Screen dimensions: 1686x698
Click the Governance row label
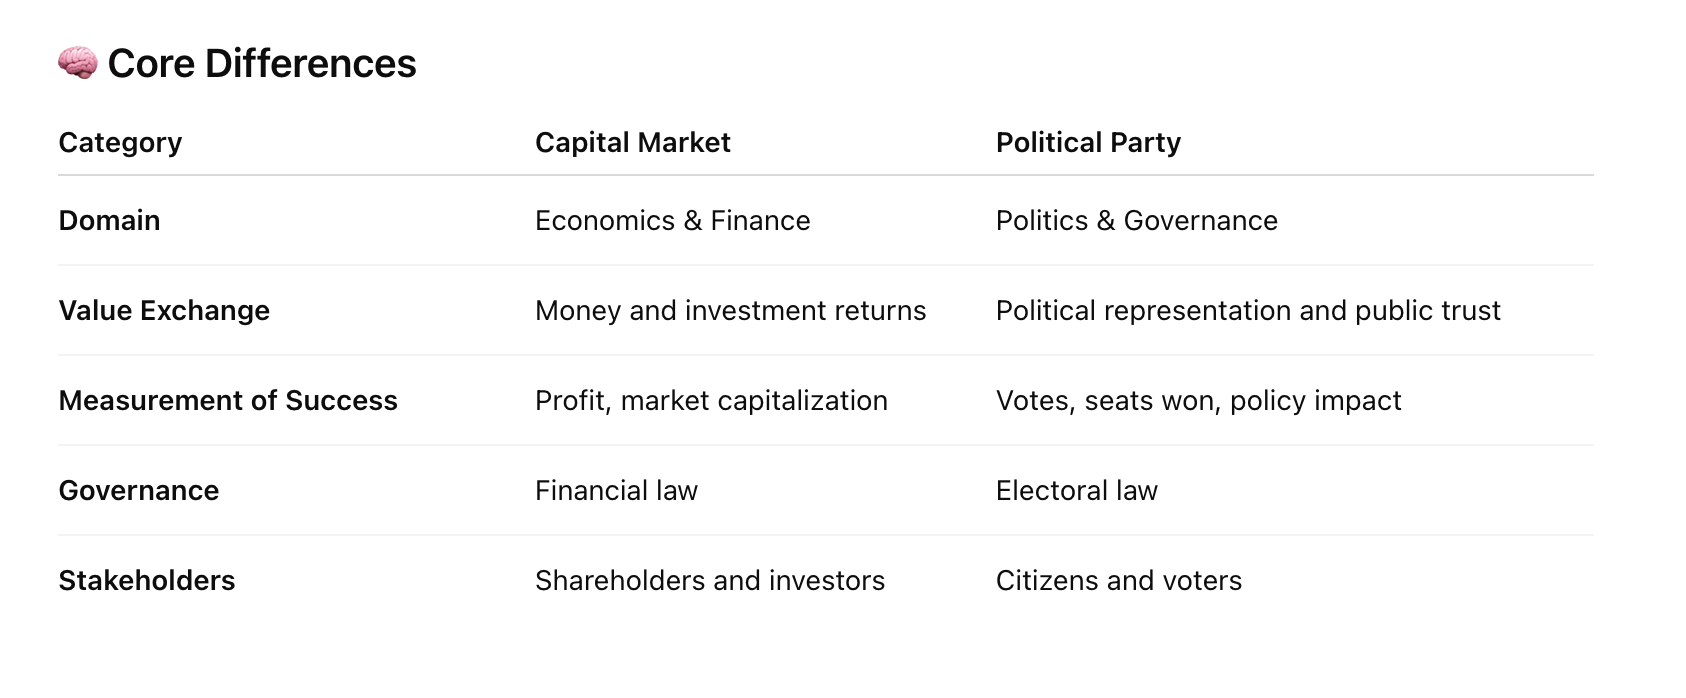point(139,491)
